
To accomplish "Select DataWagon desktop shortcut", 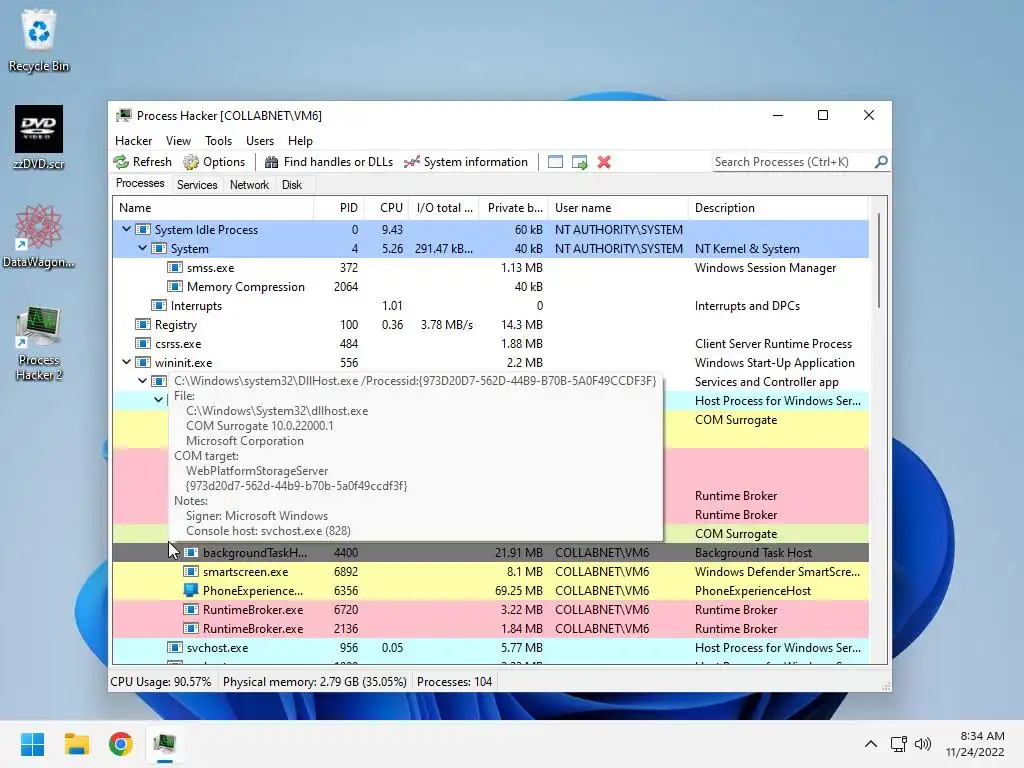I will pos(39,236).
